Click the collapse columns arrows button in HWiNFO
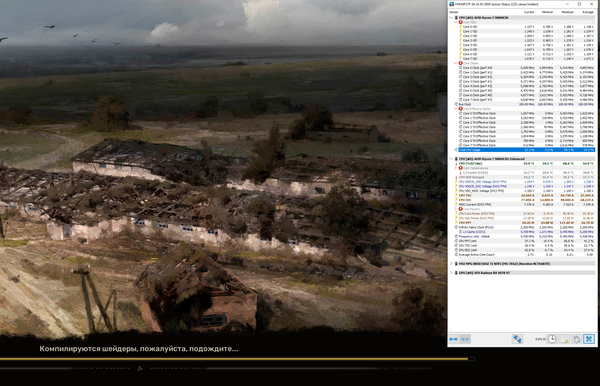The image size is (600, 386). [x=465, y=339]
